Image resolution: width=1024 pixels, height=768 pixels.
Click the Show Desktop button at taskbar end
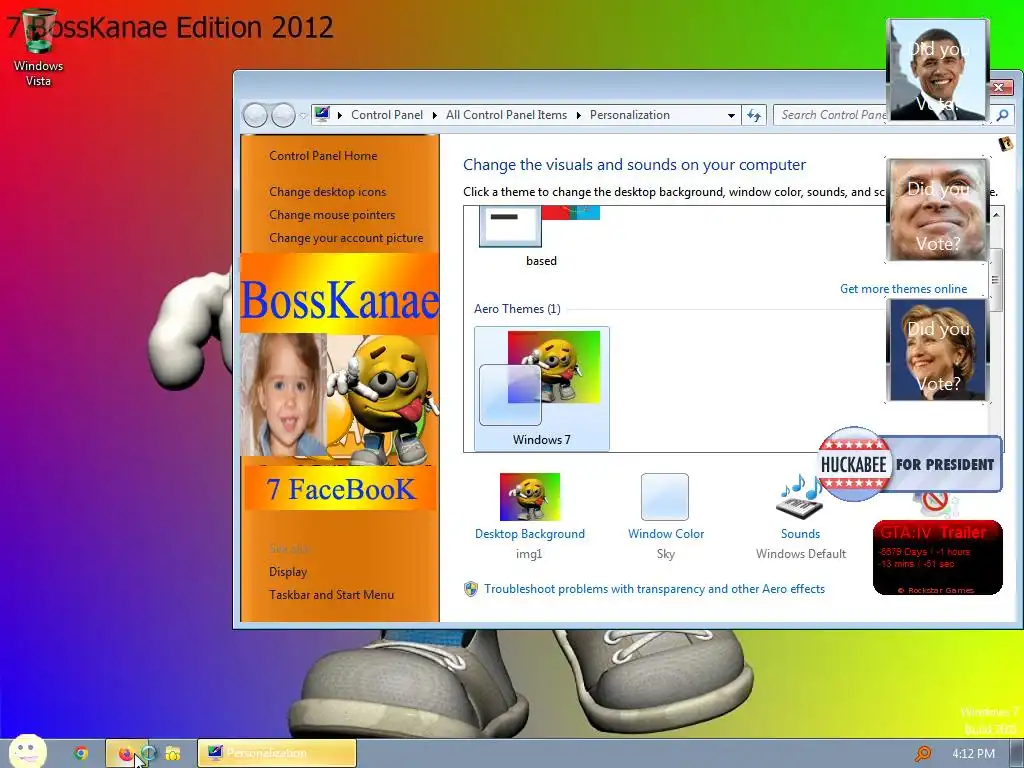[x=1017, y=754]
